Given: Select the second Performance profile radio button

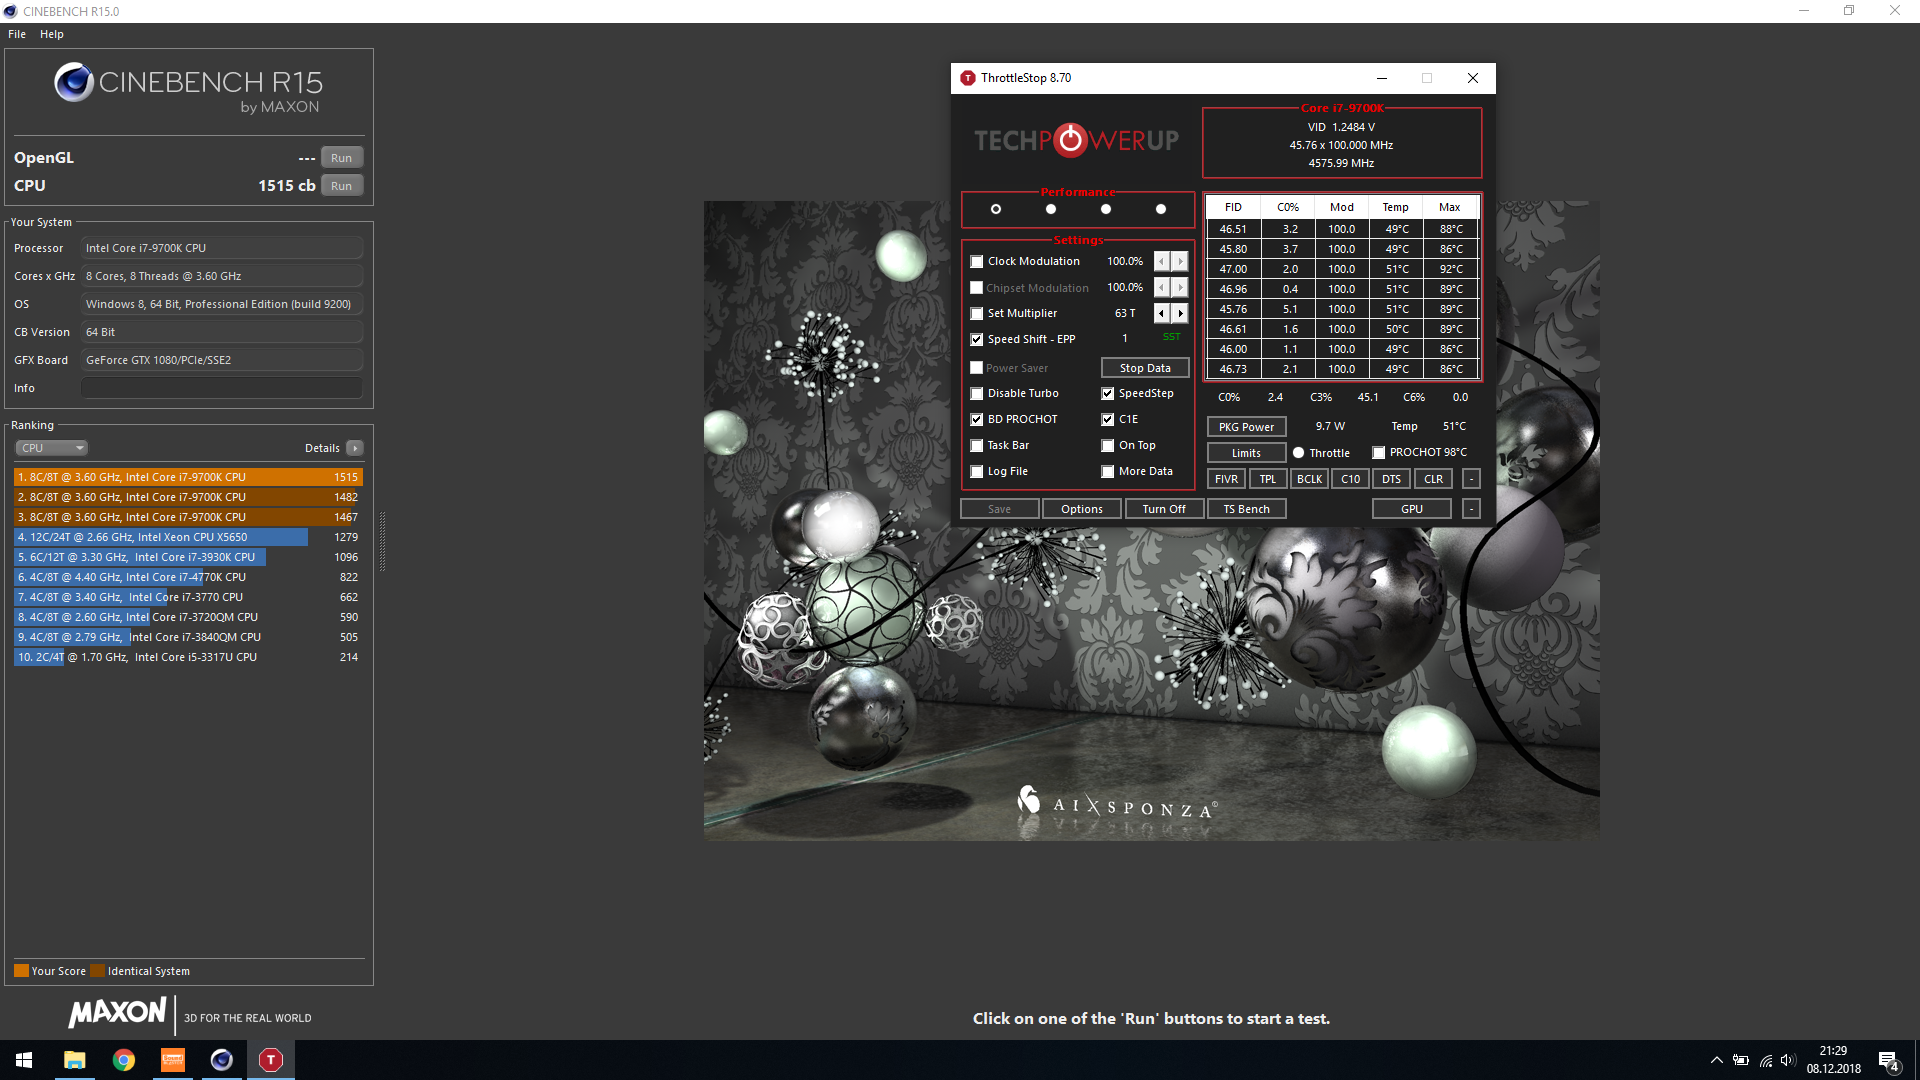Looking at the screenshot, I should click(1051, 209).
